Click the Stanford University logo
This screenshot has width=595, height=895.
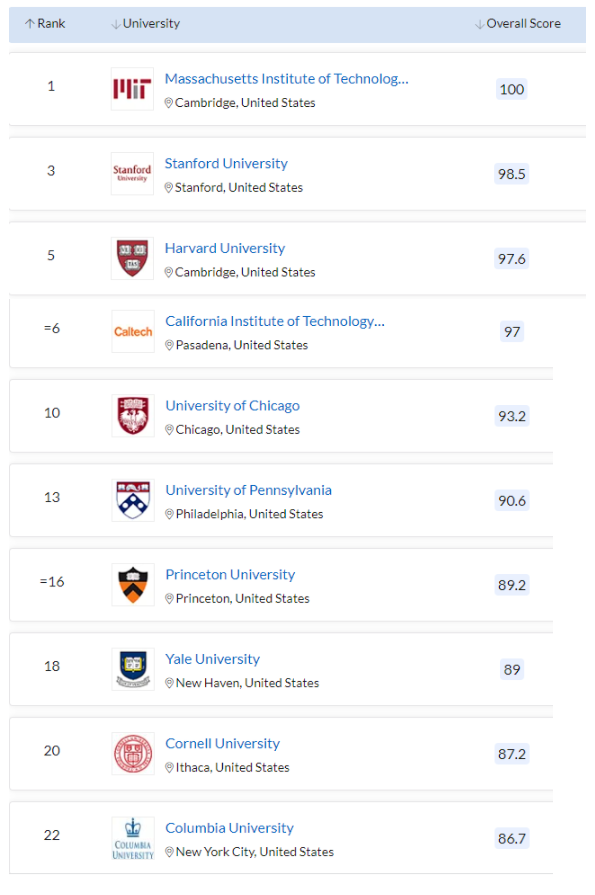pyautogui.click(x=132, y=174)
